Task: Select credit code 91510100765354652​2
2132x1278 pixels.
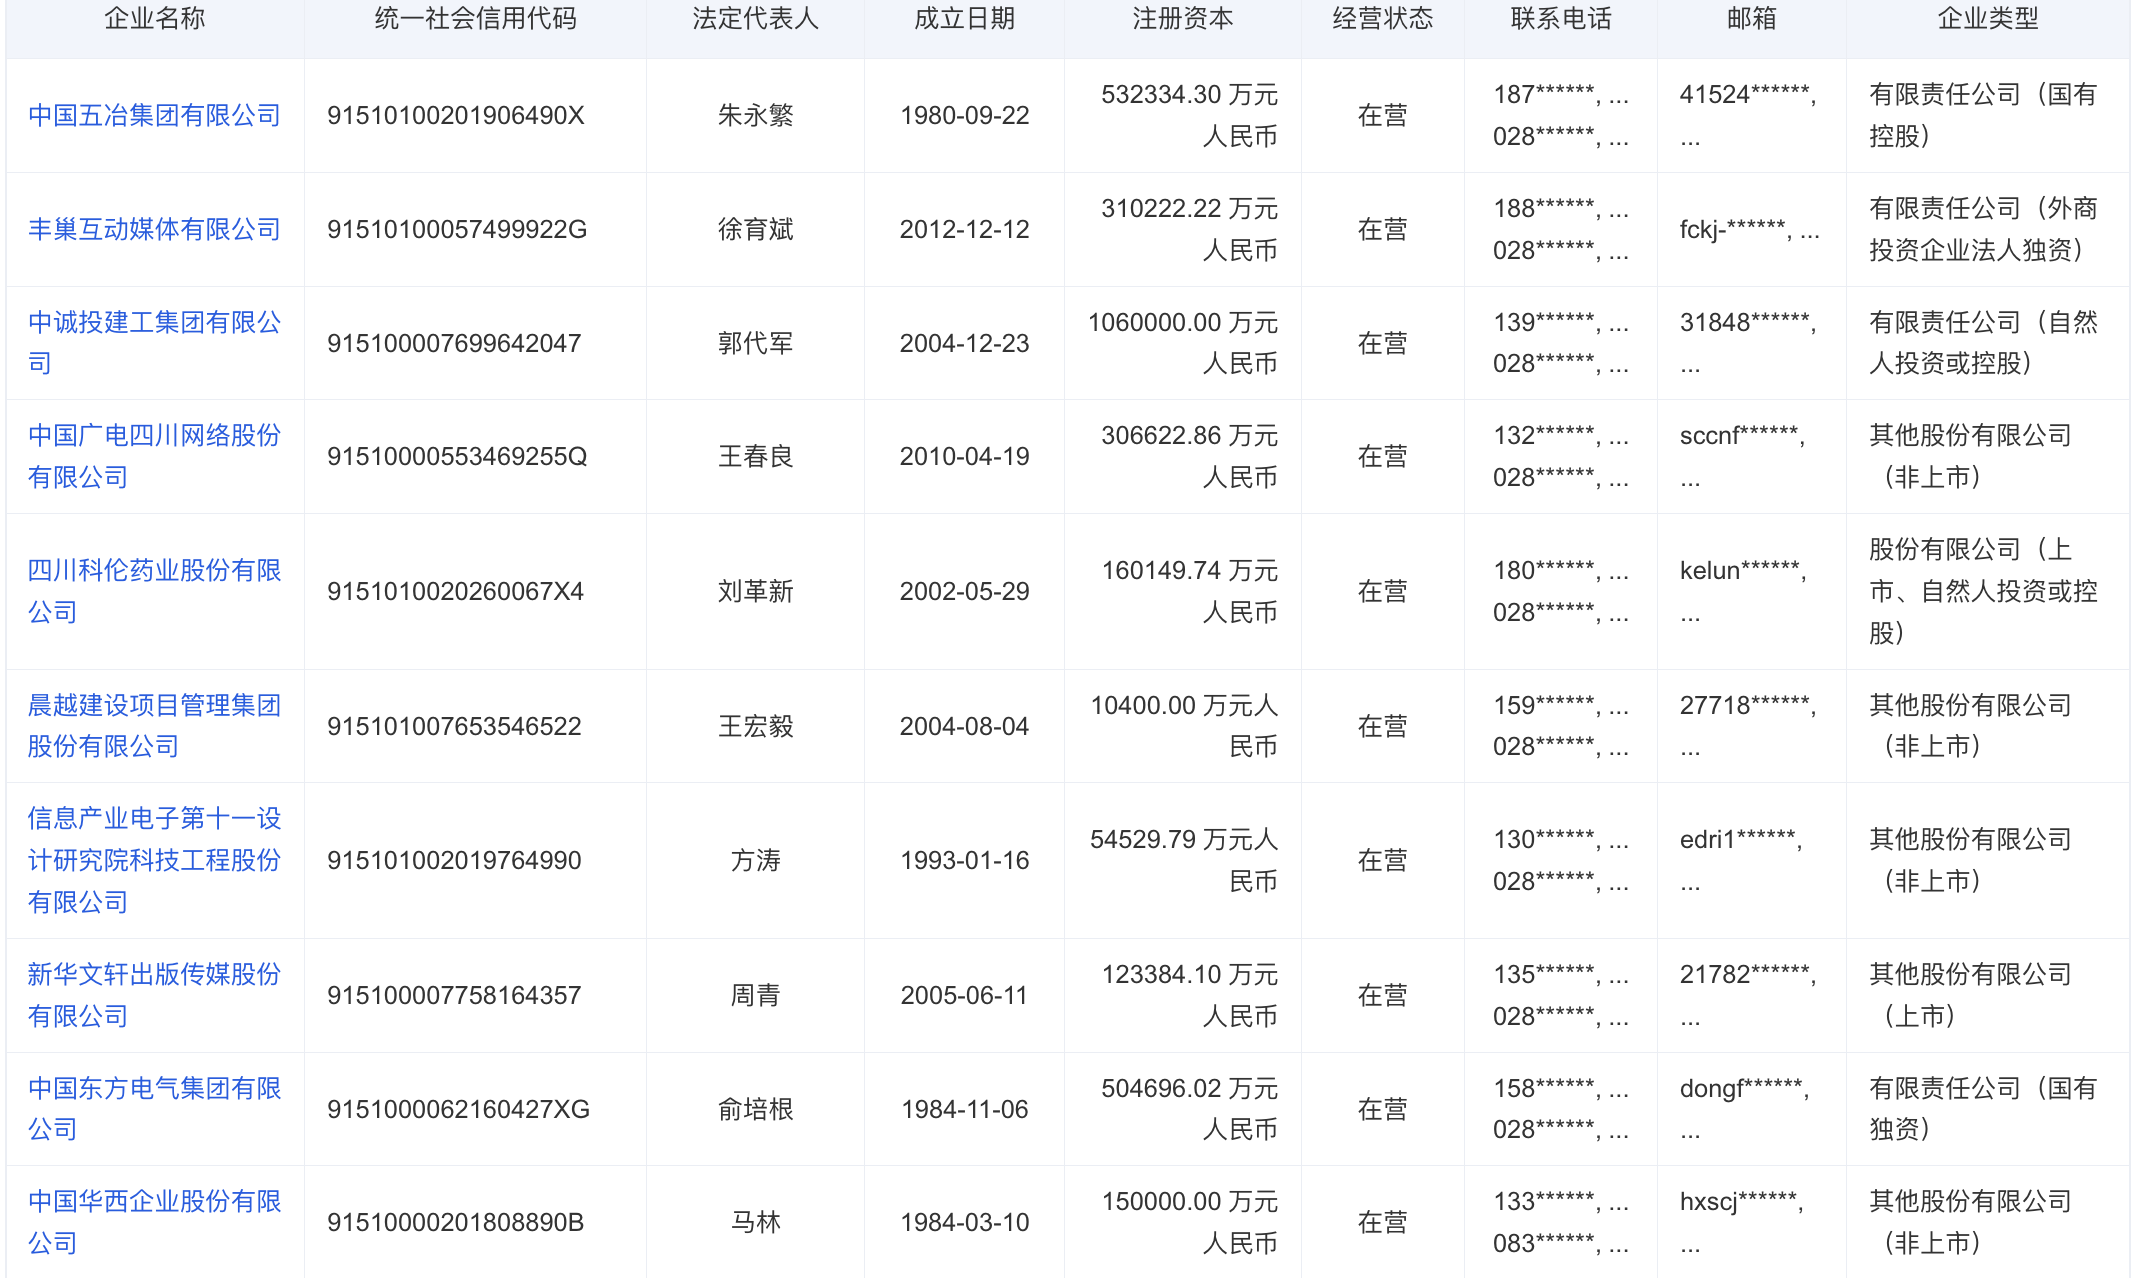Action: (454, 726)
